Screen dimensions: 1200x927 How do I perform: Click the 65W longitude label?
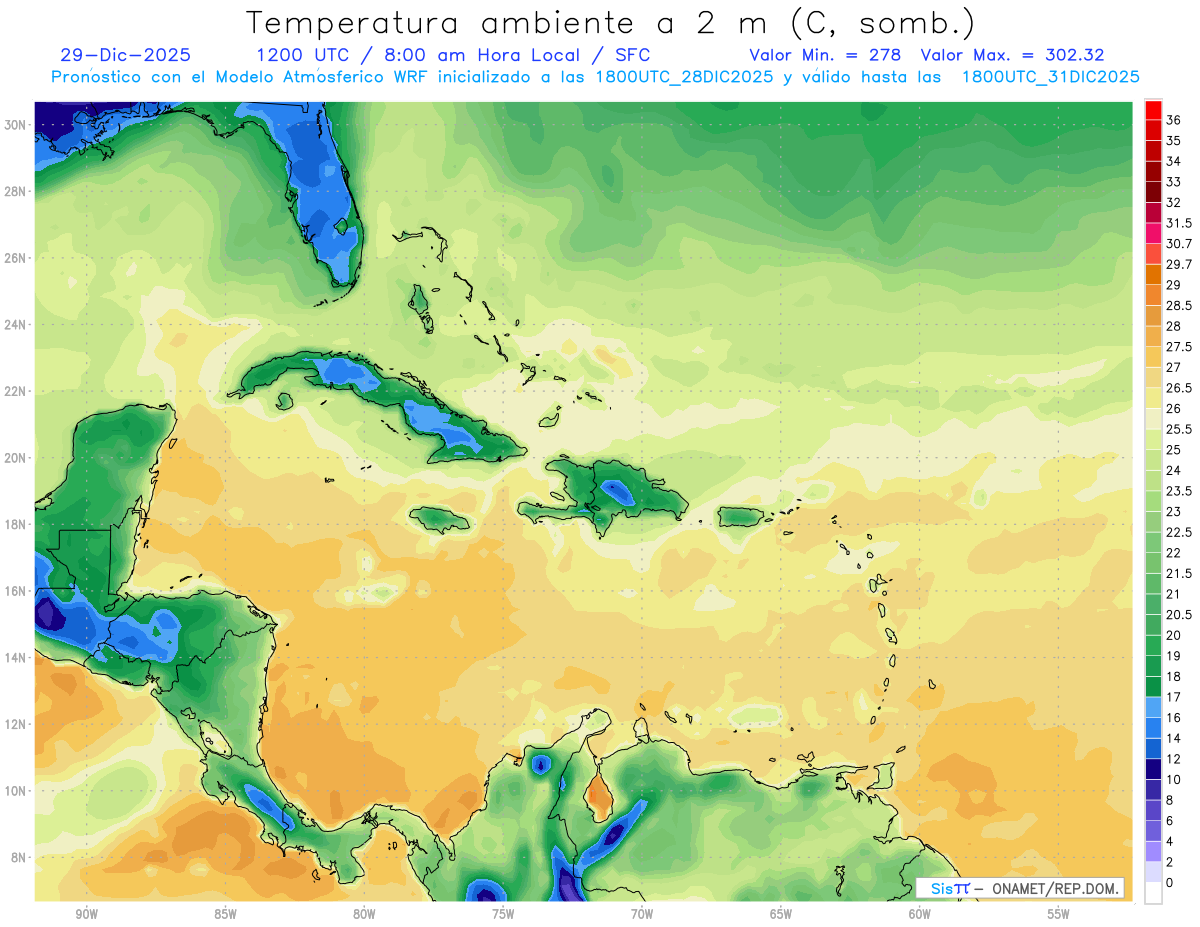click(781, 914)
